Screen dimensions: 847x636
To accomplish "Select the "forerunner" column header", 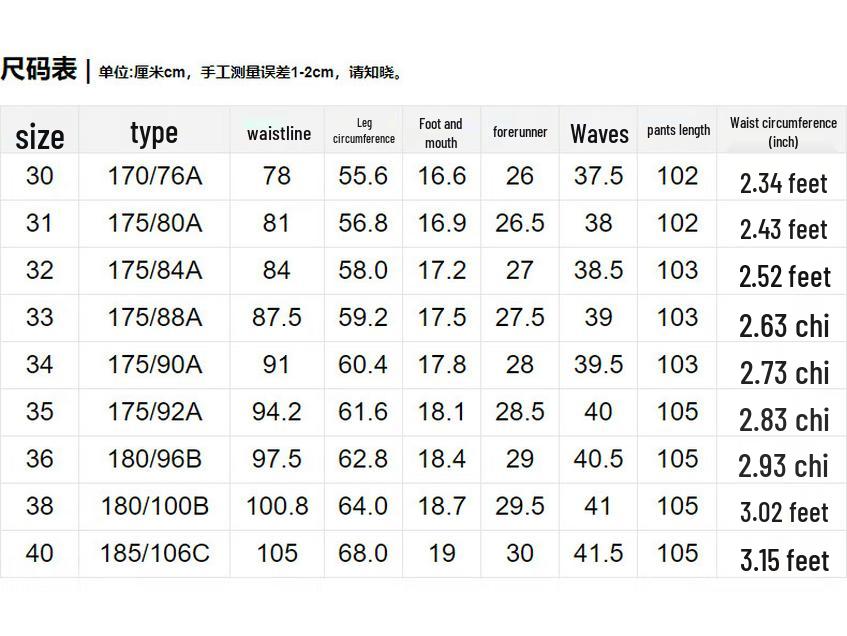I will tap(520, 132).
